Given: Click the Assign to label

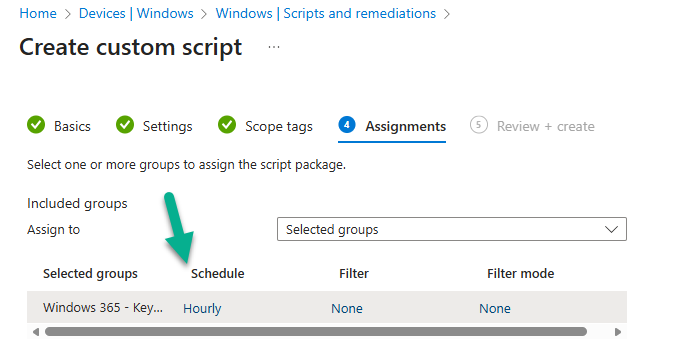Looking at the screenshot, I should (x=54, y=229).
